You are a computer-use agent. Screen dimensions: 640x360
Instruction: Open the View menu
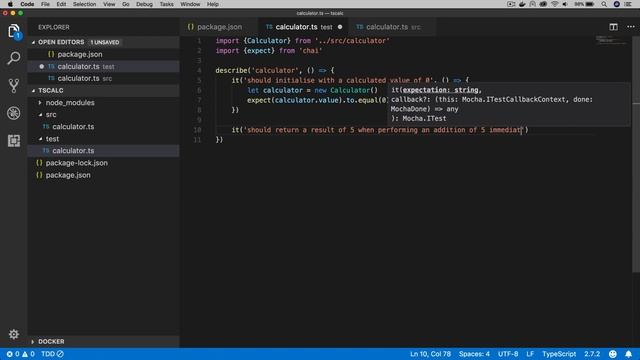pyautogui.click(x=109, y=4)
